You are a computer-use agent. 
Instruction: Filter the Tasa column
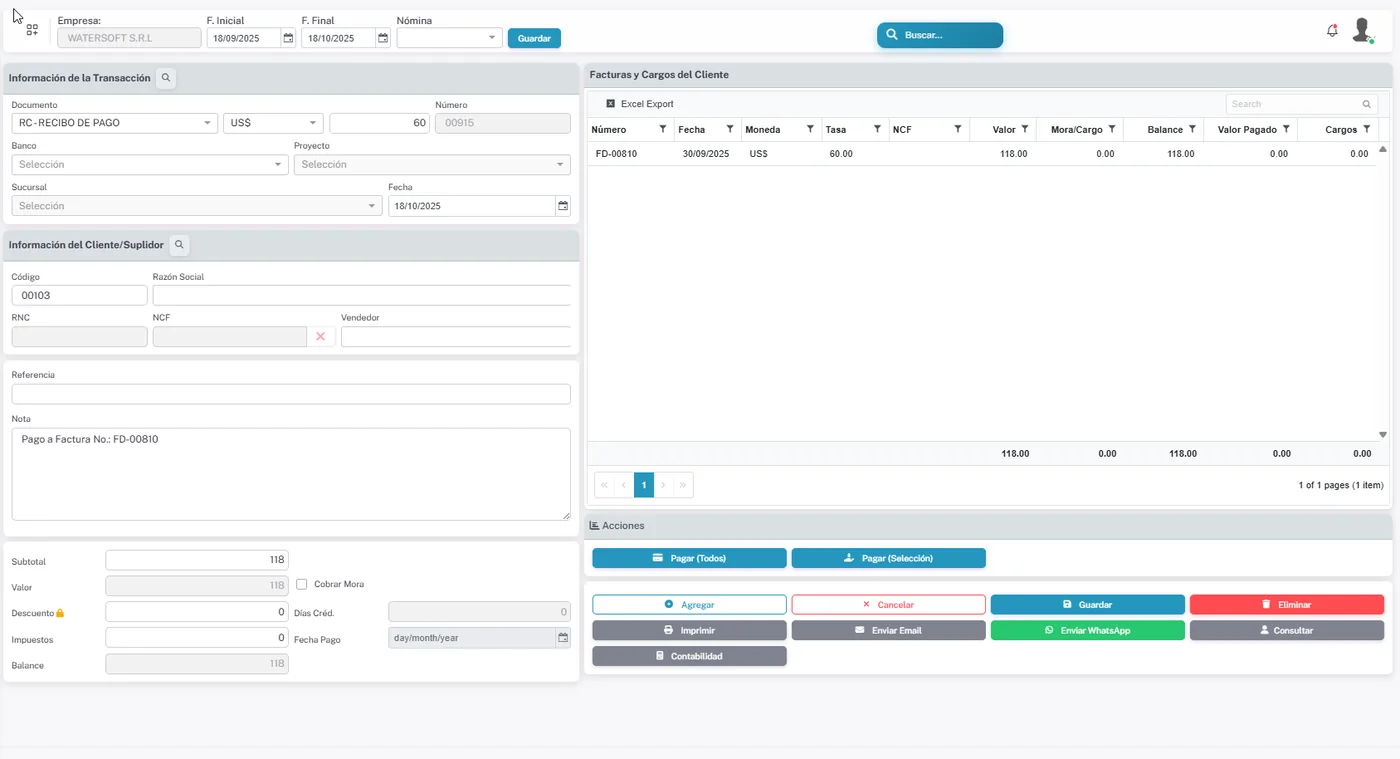(877, 130)
